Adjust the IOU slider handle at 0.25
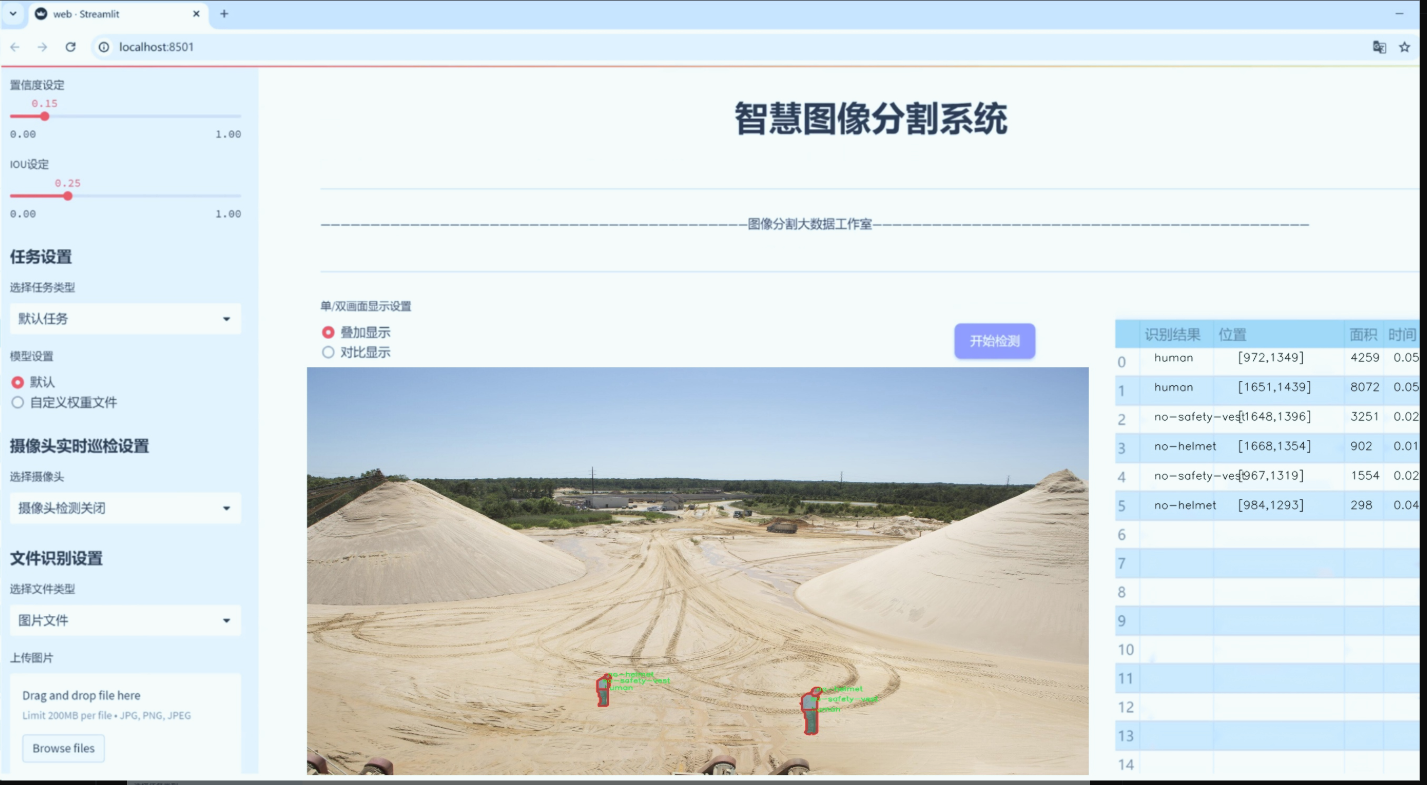Image resolution: width=1427 pixels, height=785 pixels. pyautogui.click(x=68, y=195)
